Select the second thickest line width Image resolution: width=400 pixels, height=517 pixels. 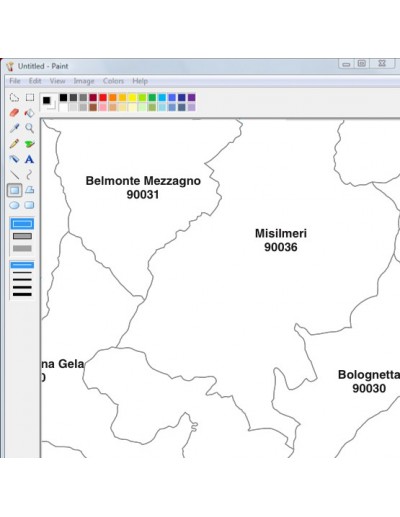pyautogui.click(x=22, y=287)
